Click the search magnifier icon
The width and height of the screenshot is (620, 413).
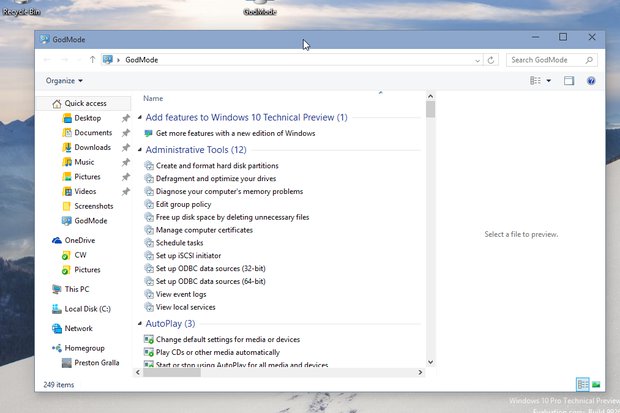(x=589, y=60)
